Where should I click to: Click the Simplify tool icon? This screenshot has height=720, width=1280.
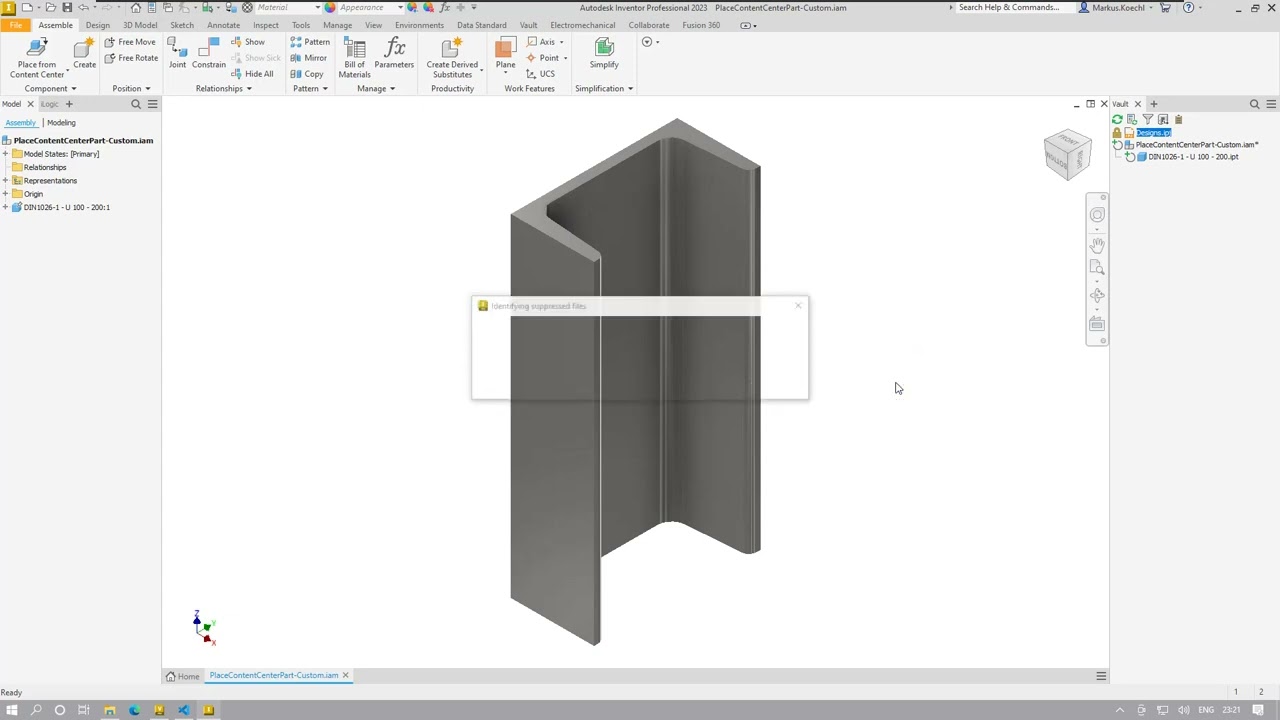[x=604, y=47]
